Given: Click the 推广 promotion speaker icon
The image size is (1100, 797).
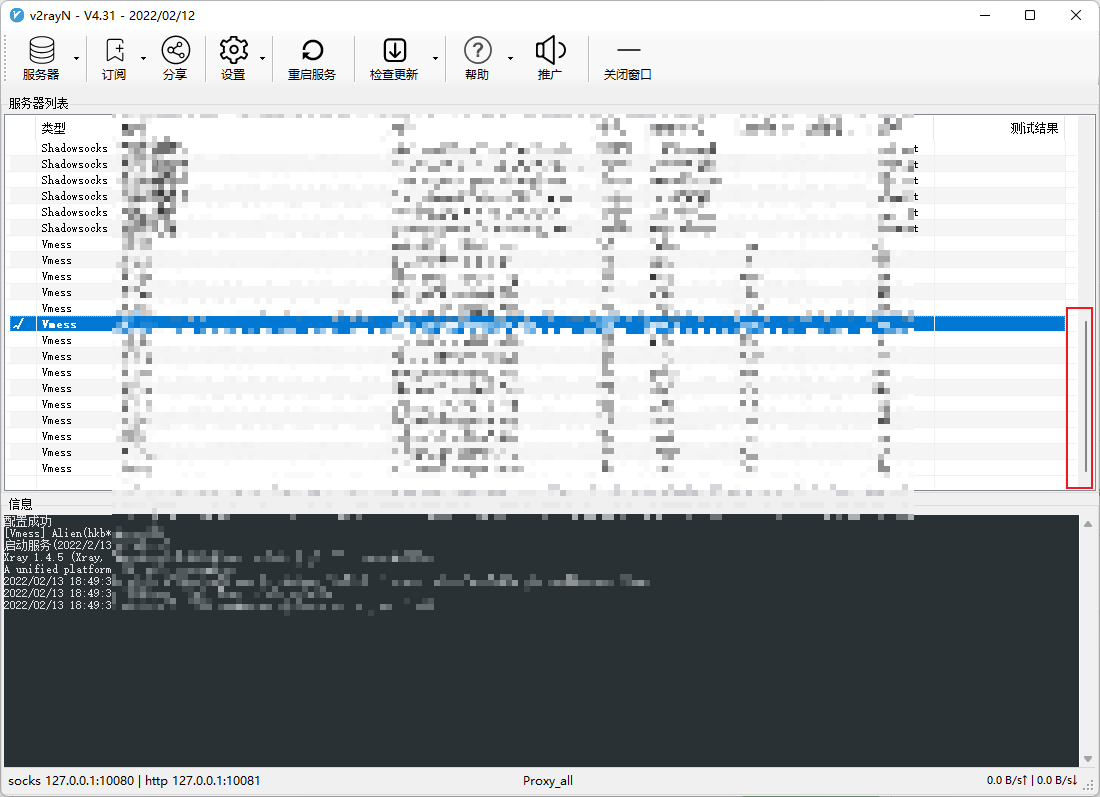Looking at the screenshot, I should (551, 51).
